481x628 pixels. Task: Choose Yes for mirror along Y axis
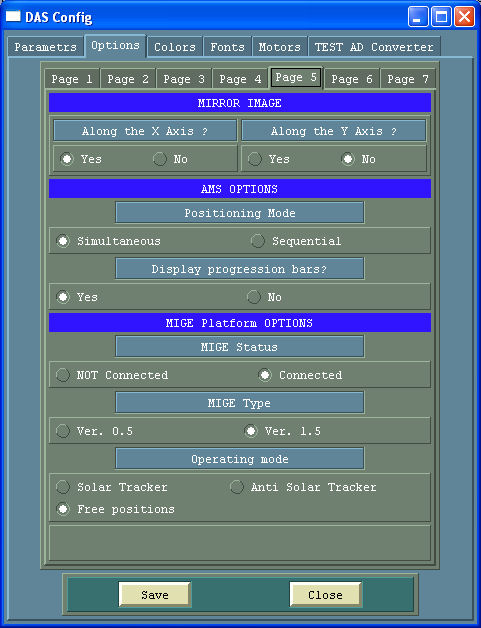tap(255, 159)
